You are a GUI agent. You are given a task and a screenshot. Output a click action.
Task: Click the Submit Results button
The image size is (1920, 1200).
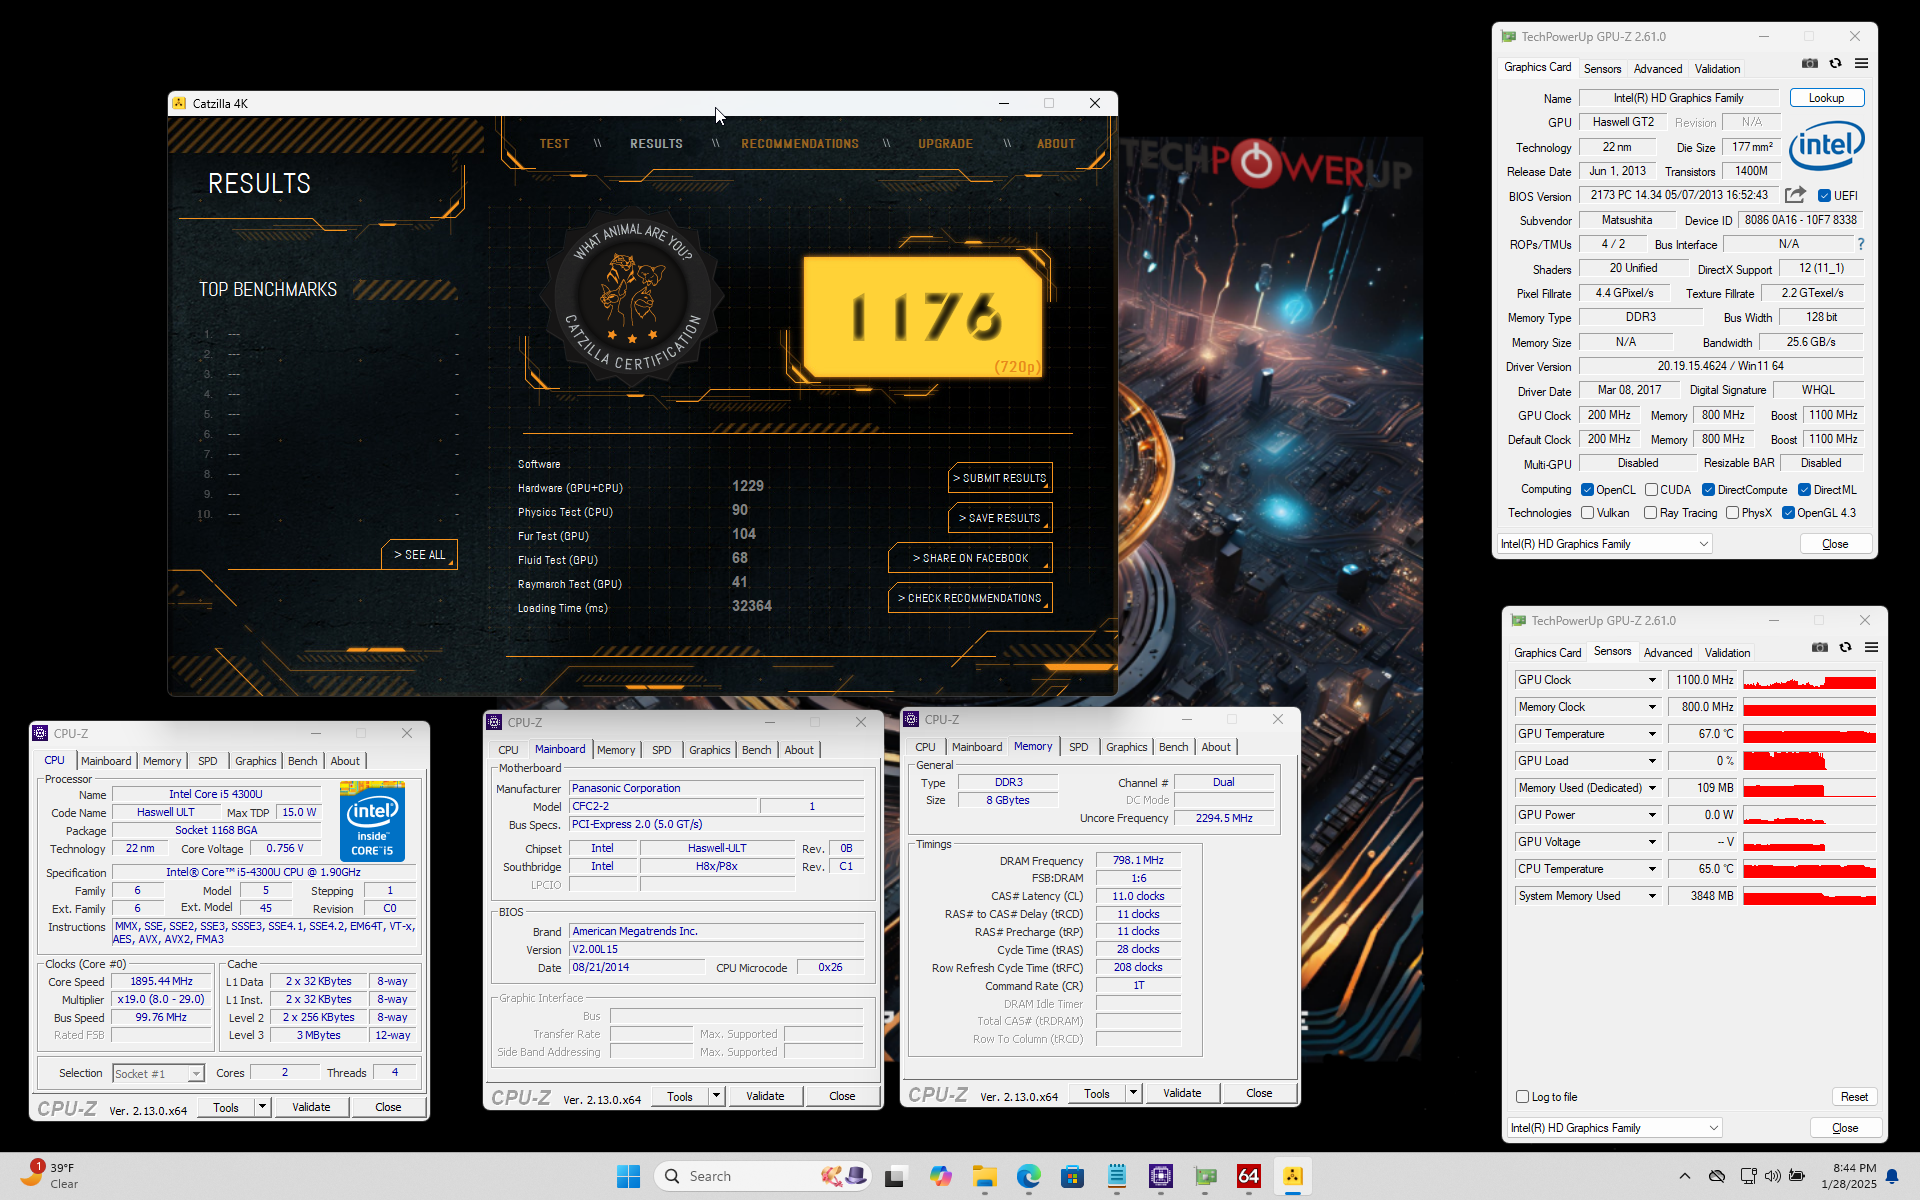[x=1000, y=478]
